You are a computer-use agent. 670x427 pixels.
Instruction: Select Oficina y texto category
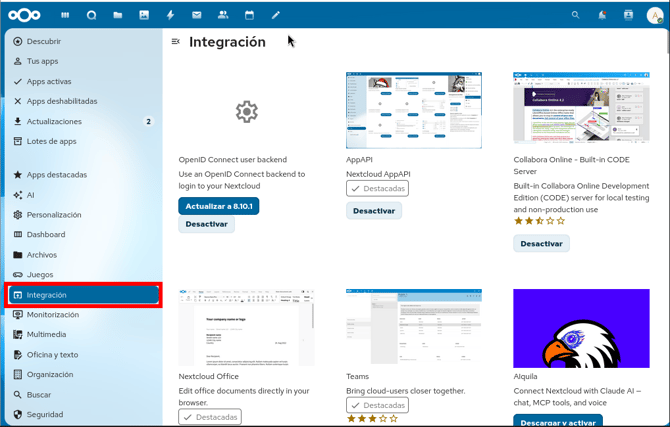coord(52,355)
